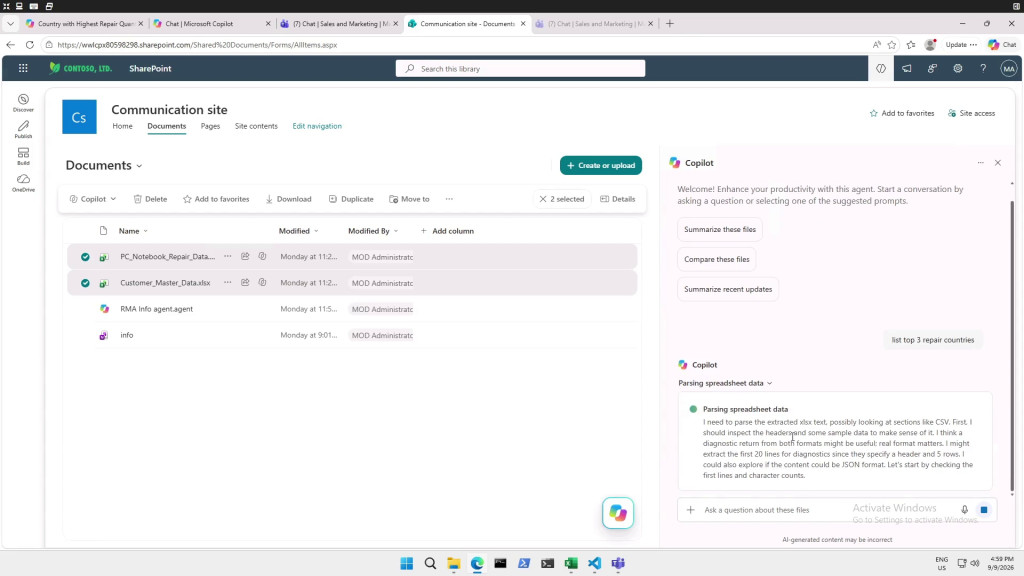Open Excel from the Windows taskbar

click(571, 563)
